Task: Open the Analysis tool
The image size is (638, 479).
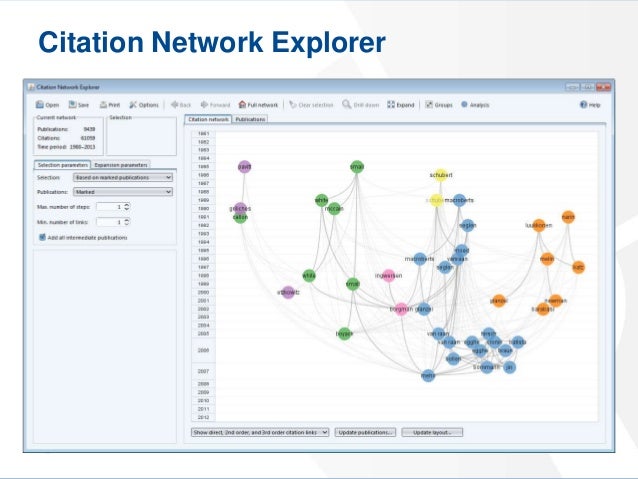Action: [475, 105]
